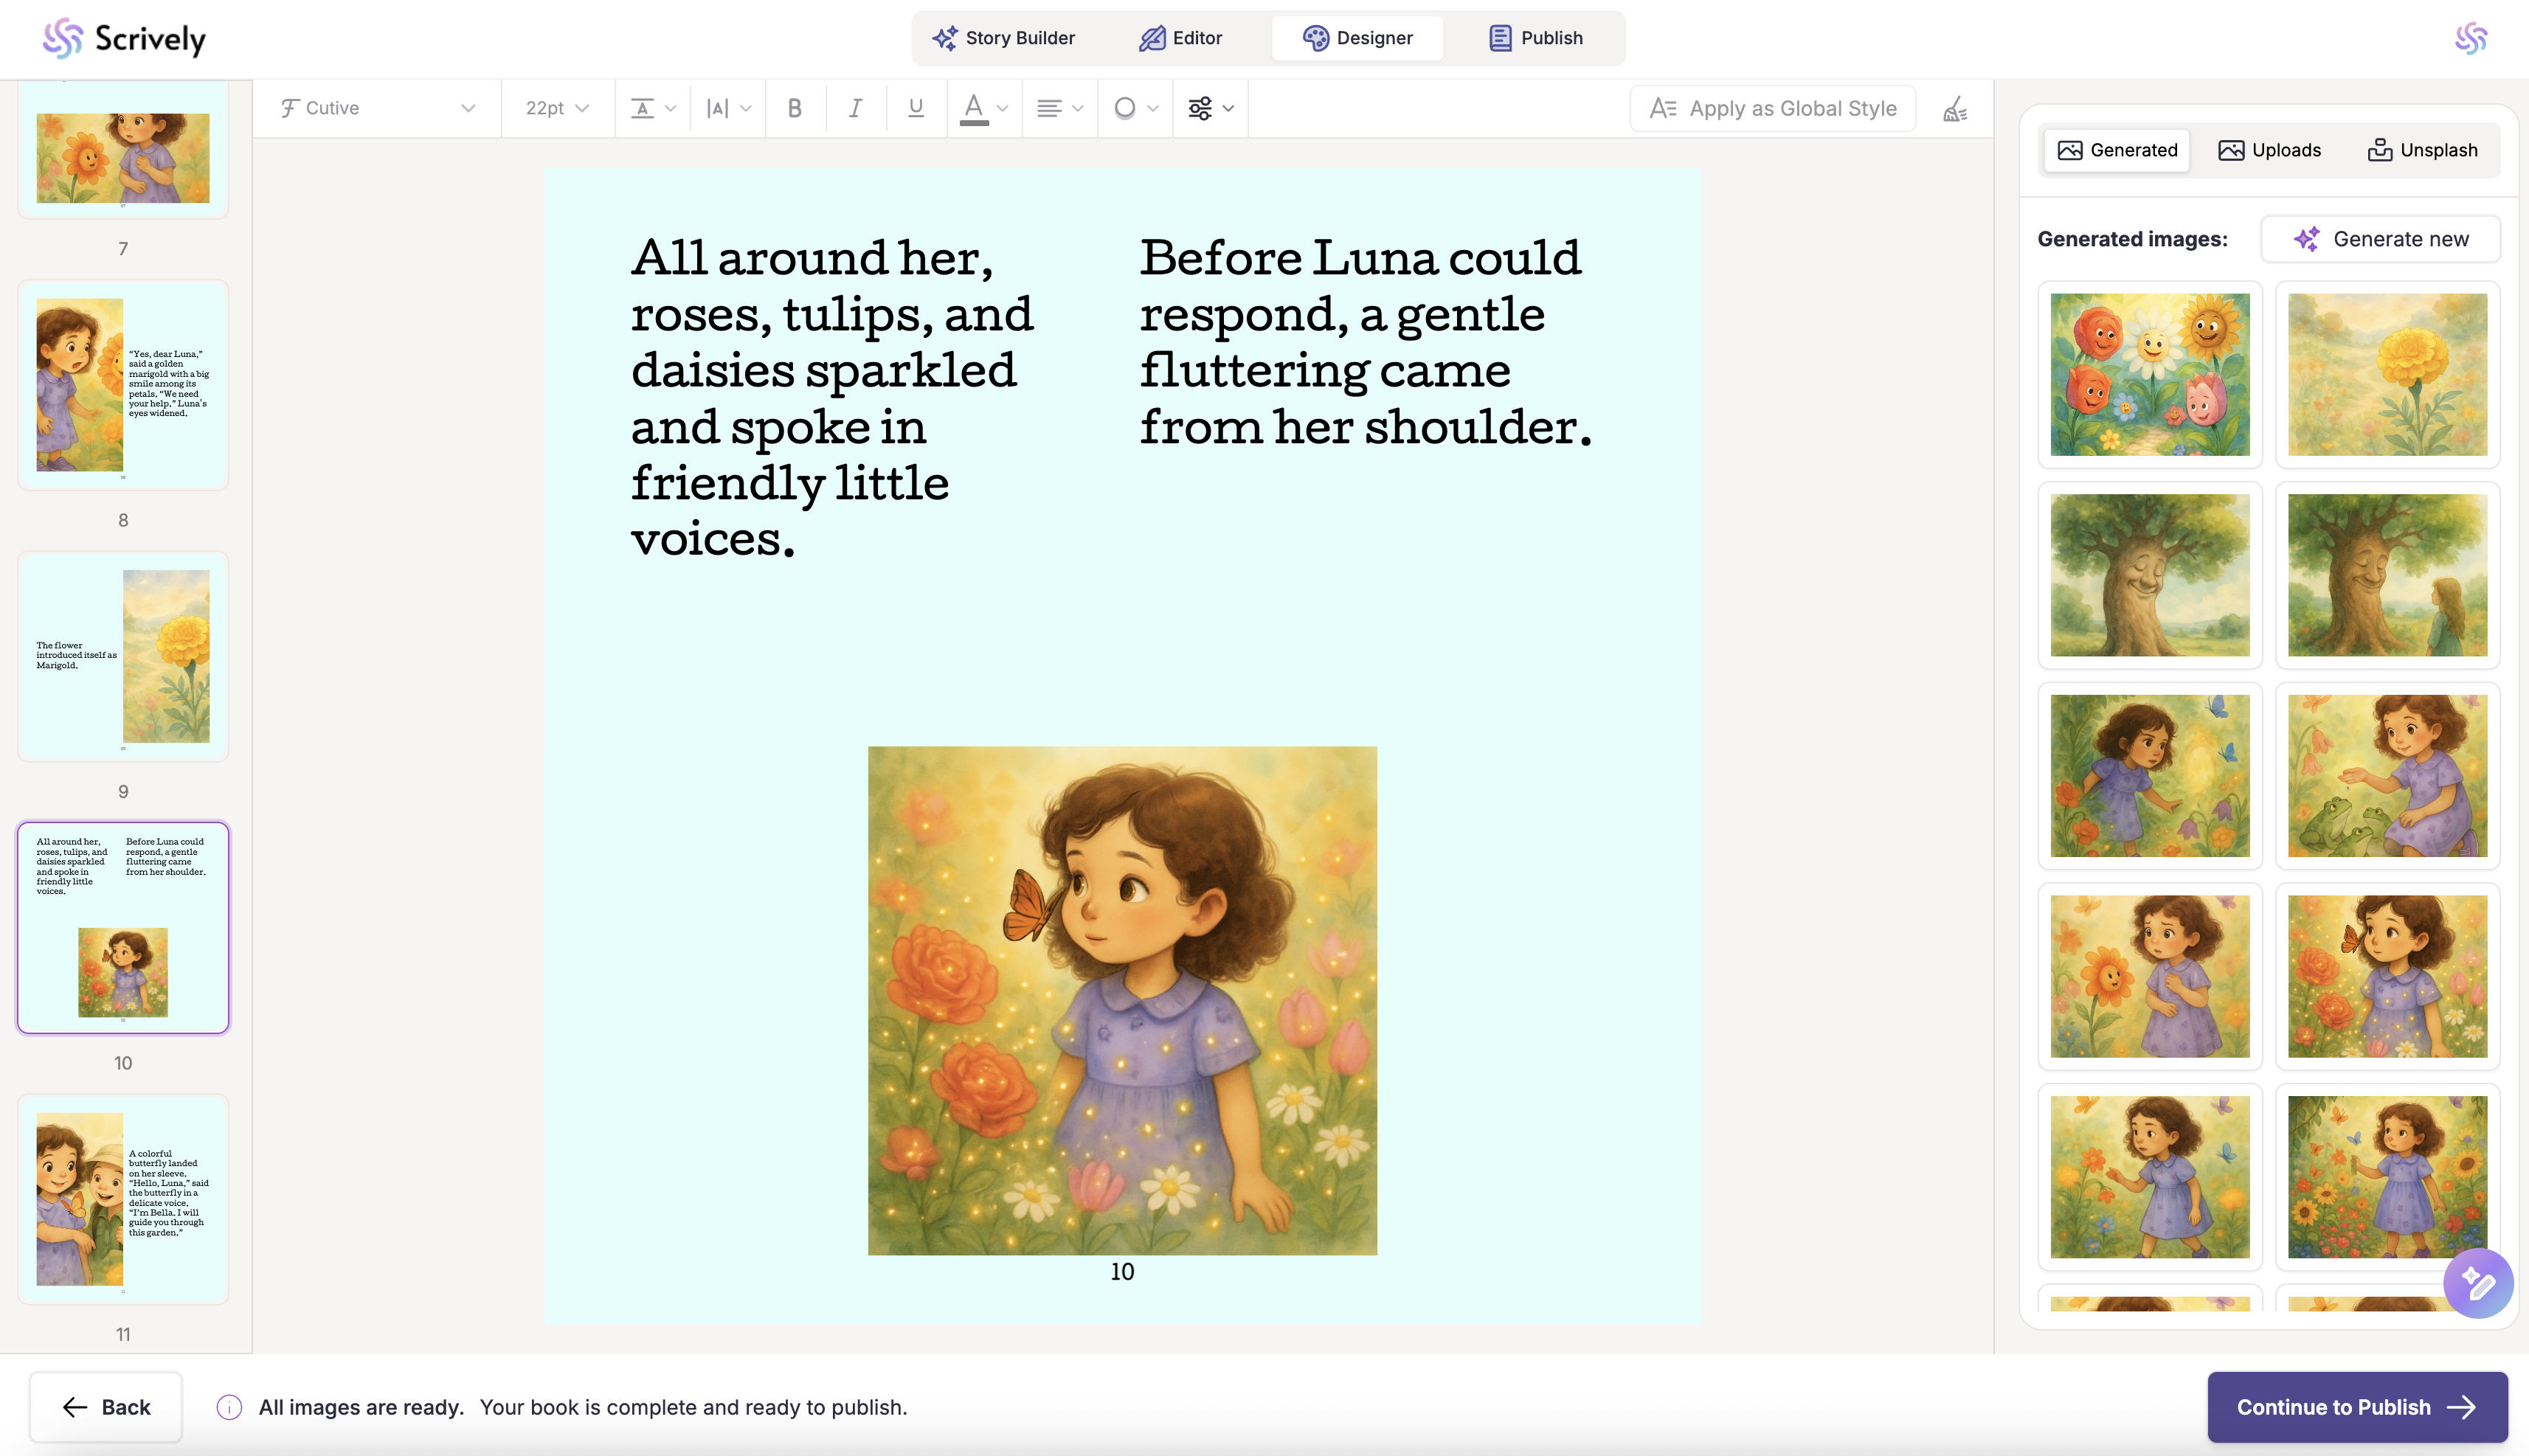Click the clear formatting broom icon
Viewport: 2529px width, 1456px height.
(1955, 109)
